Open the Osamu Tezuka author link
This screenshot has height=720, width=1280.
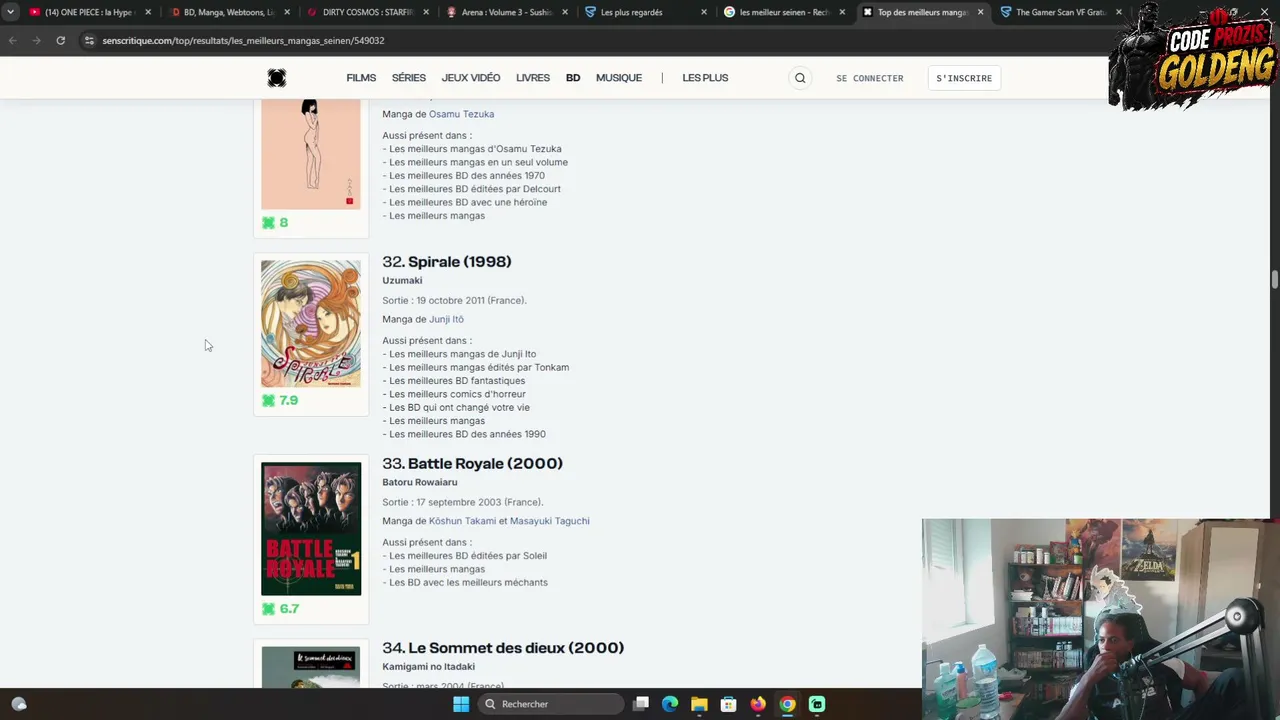click(x=461, y=114)
